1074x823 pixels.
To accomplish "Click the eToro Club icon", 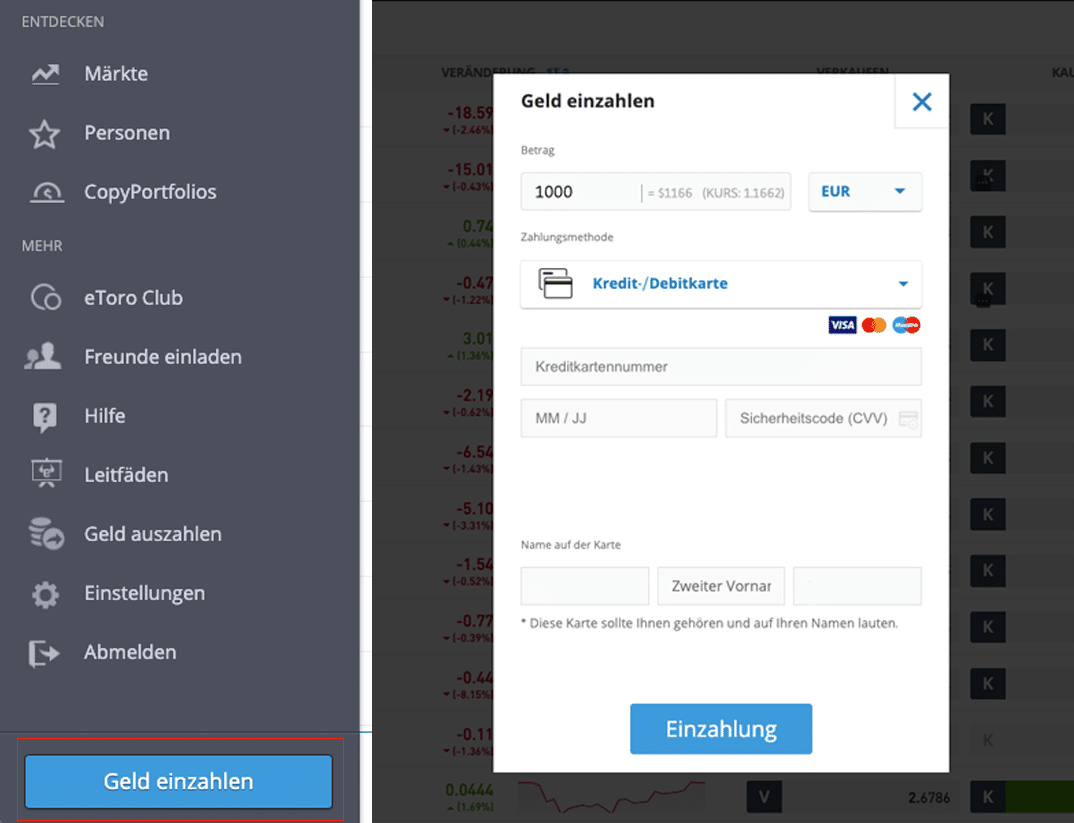I will [46, 298].
